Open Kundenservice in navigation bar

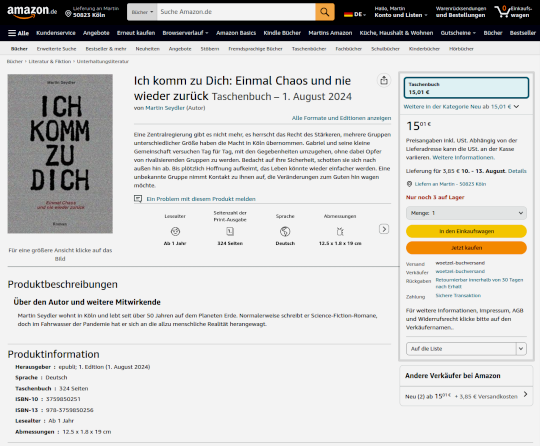click(56, 33)
